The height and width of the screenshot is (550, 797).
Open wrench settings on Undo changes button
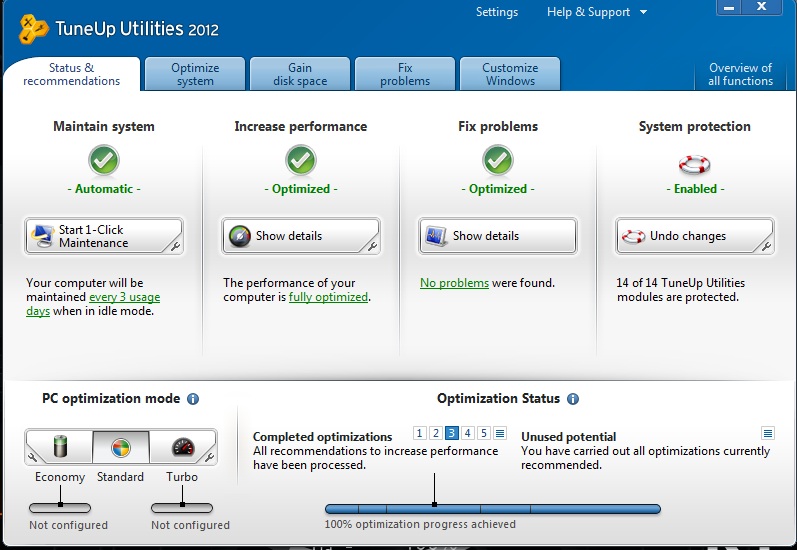pyautogui.click(x=766, y=246)
